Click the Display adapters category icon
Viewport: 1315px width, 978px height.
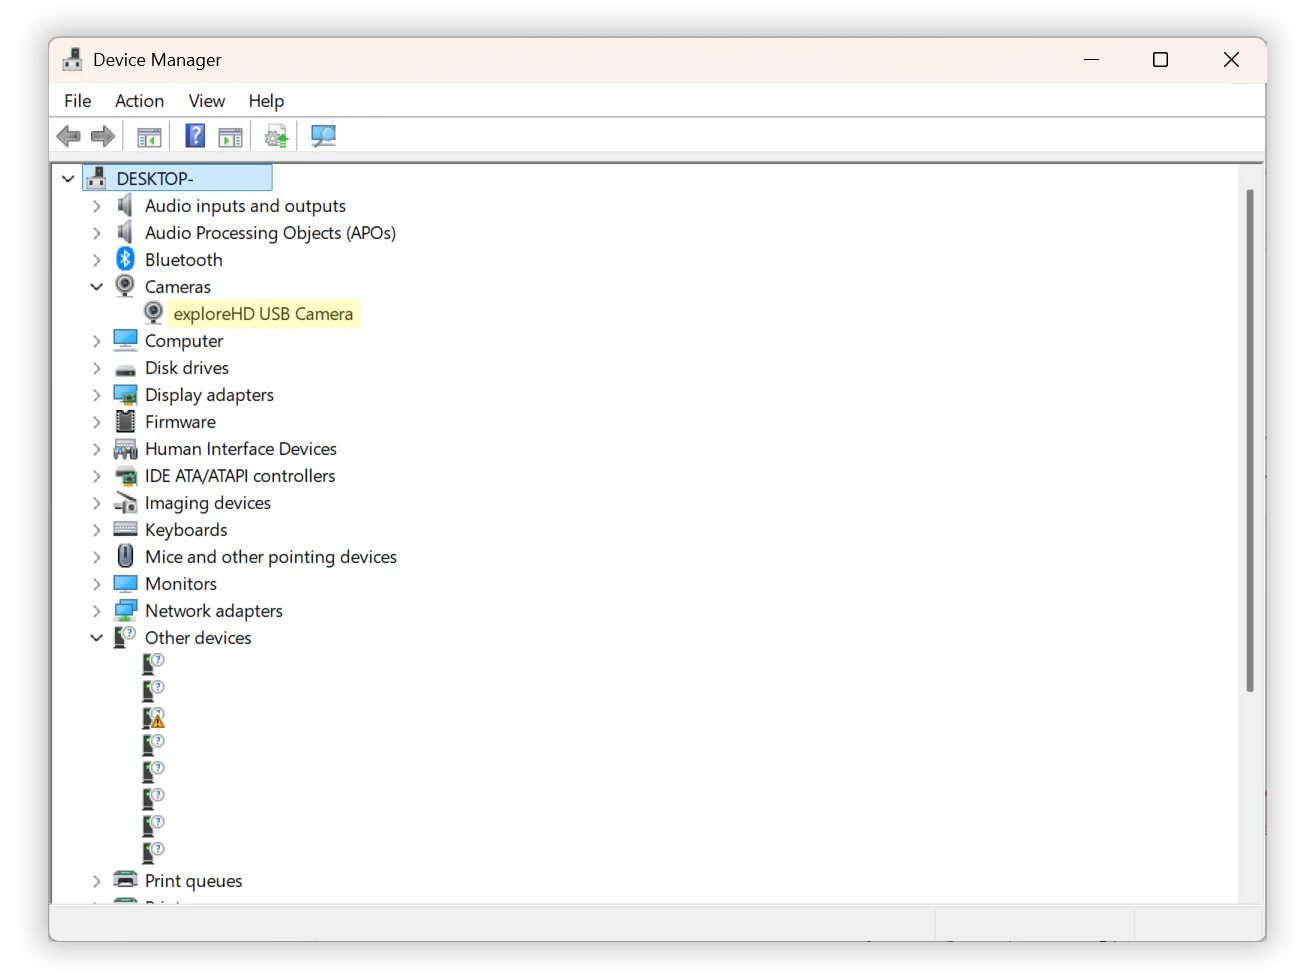click(126, 395)
